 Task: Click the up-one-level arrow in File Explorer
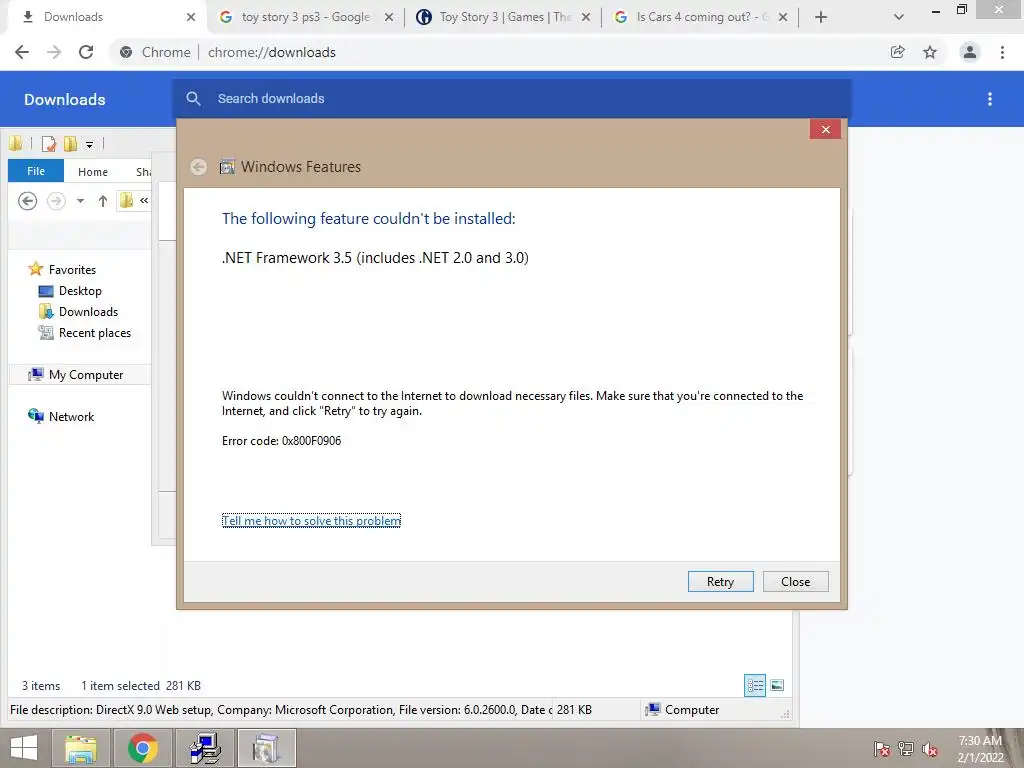pos(103,201)
